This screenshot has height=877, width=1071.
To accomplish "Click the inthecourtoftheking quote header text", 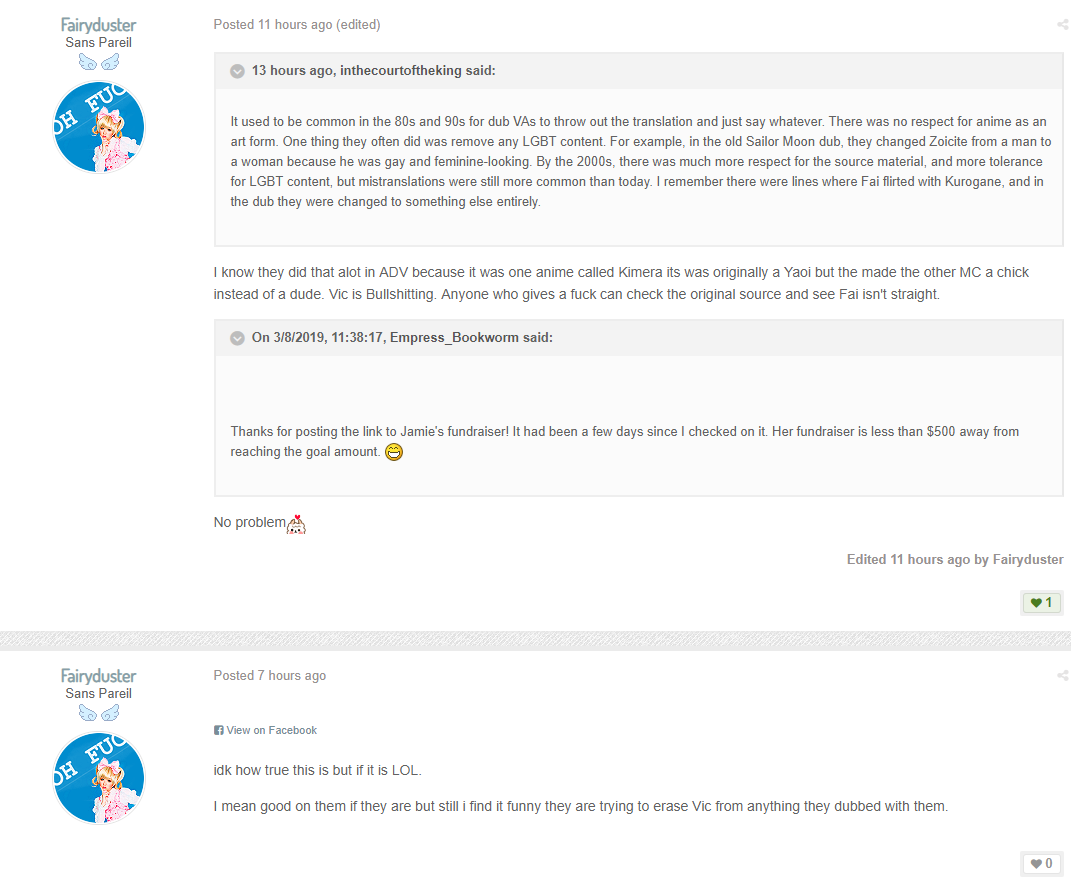I will (x=374, y=70).
